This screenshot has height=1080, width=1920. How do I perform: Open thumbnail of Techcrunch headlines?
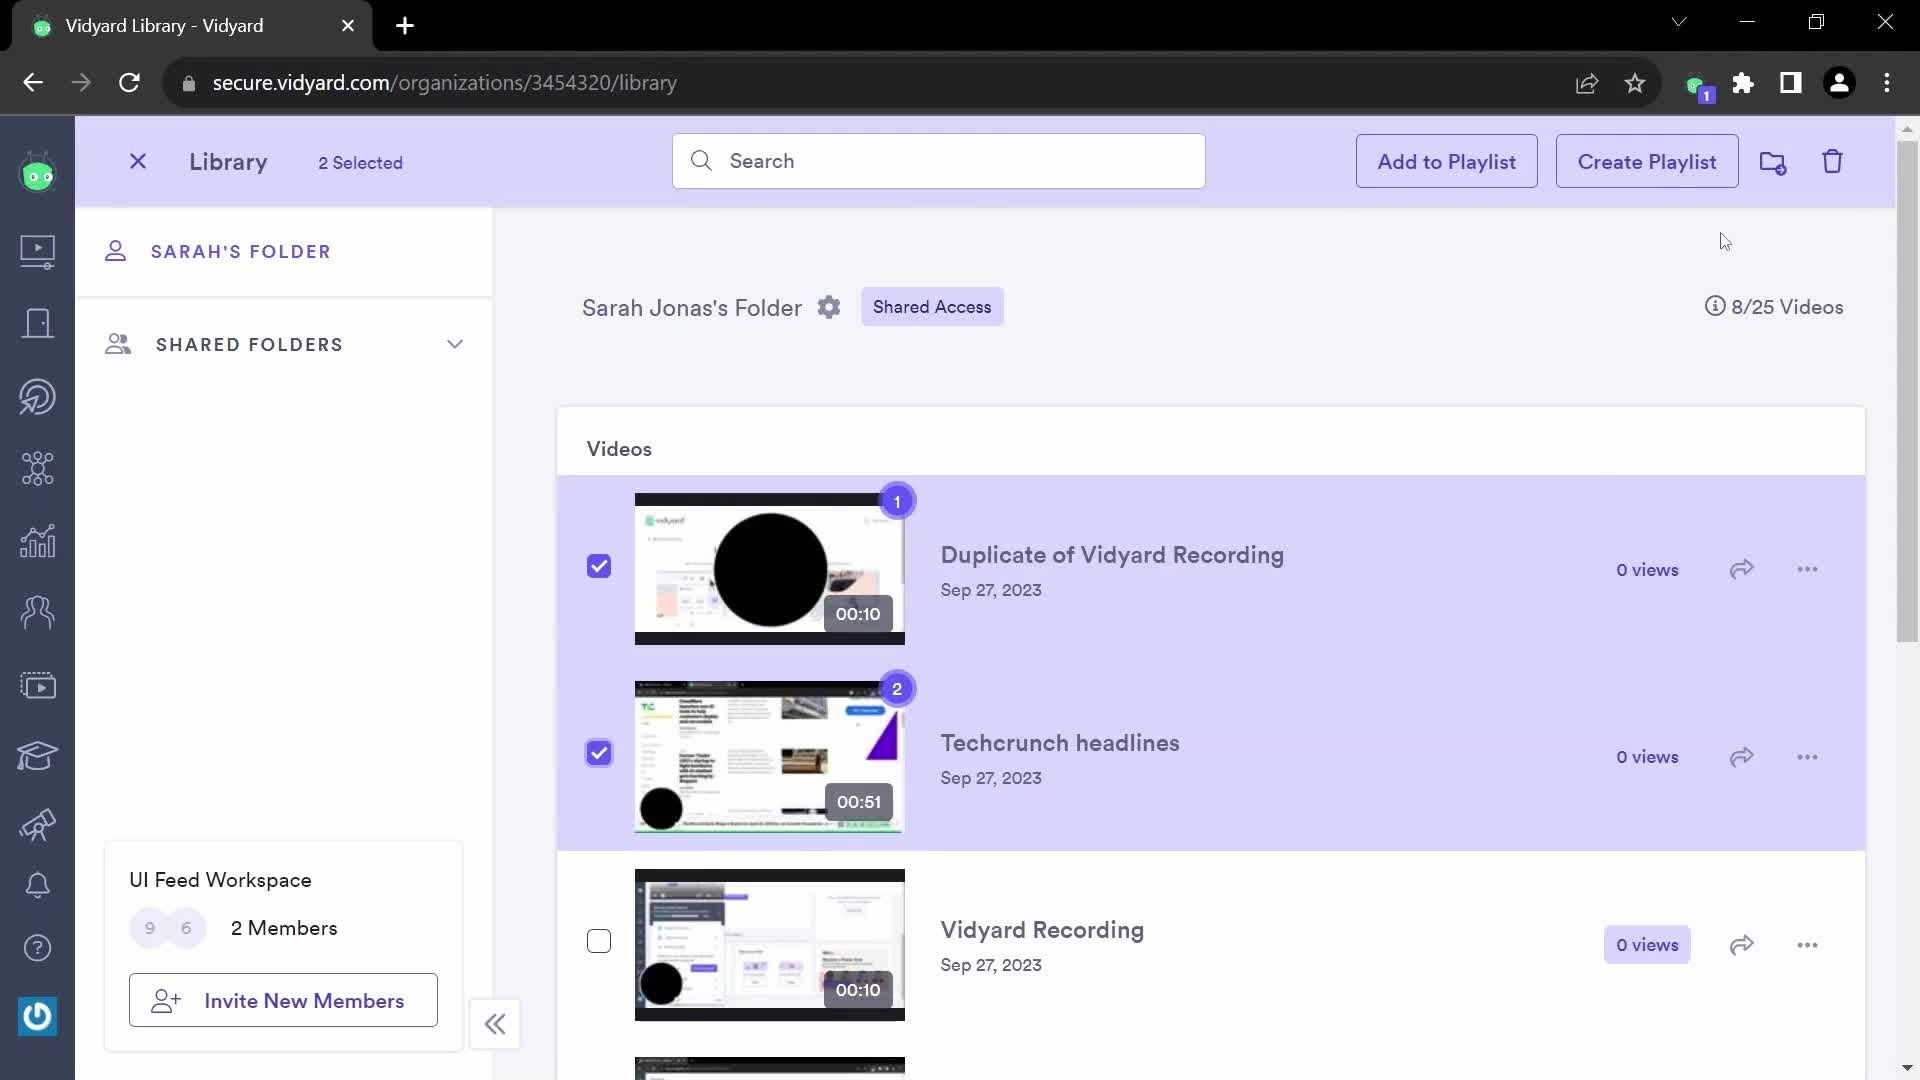tap(770, 757)
